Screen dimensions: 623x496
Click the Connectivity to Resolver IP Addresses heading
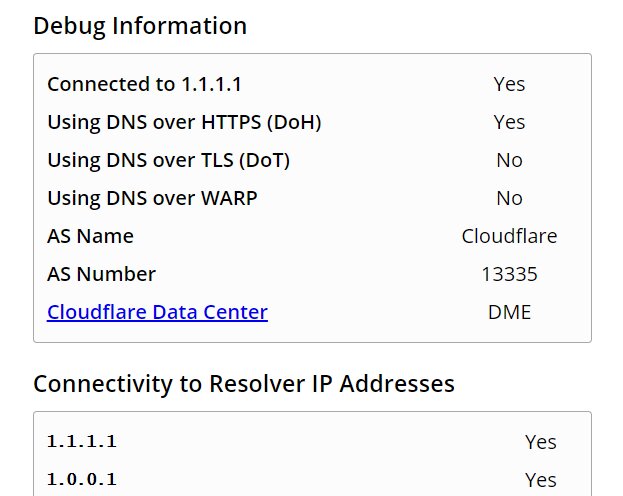point(244,384)
